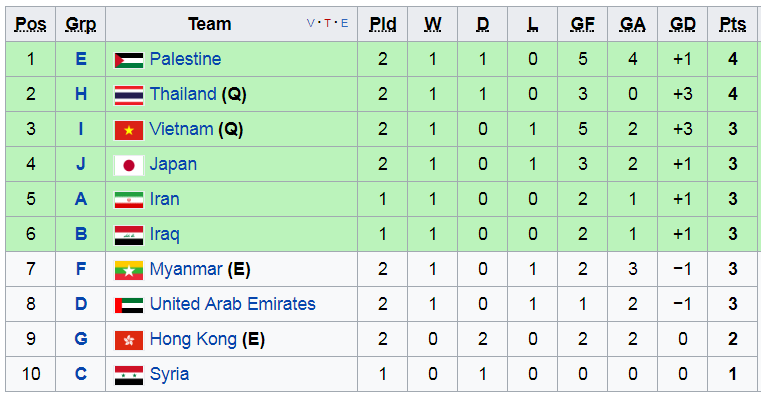Click the Thailand flag icon
This screenshot has height=394, width=761.
tap(129, 95)
